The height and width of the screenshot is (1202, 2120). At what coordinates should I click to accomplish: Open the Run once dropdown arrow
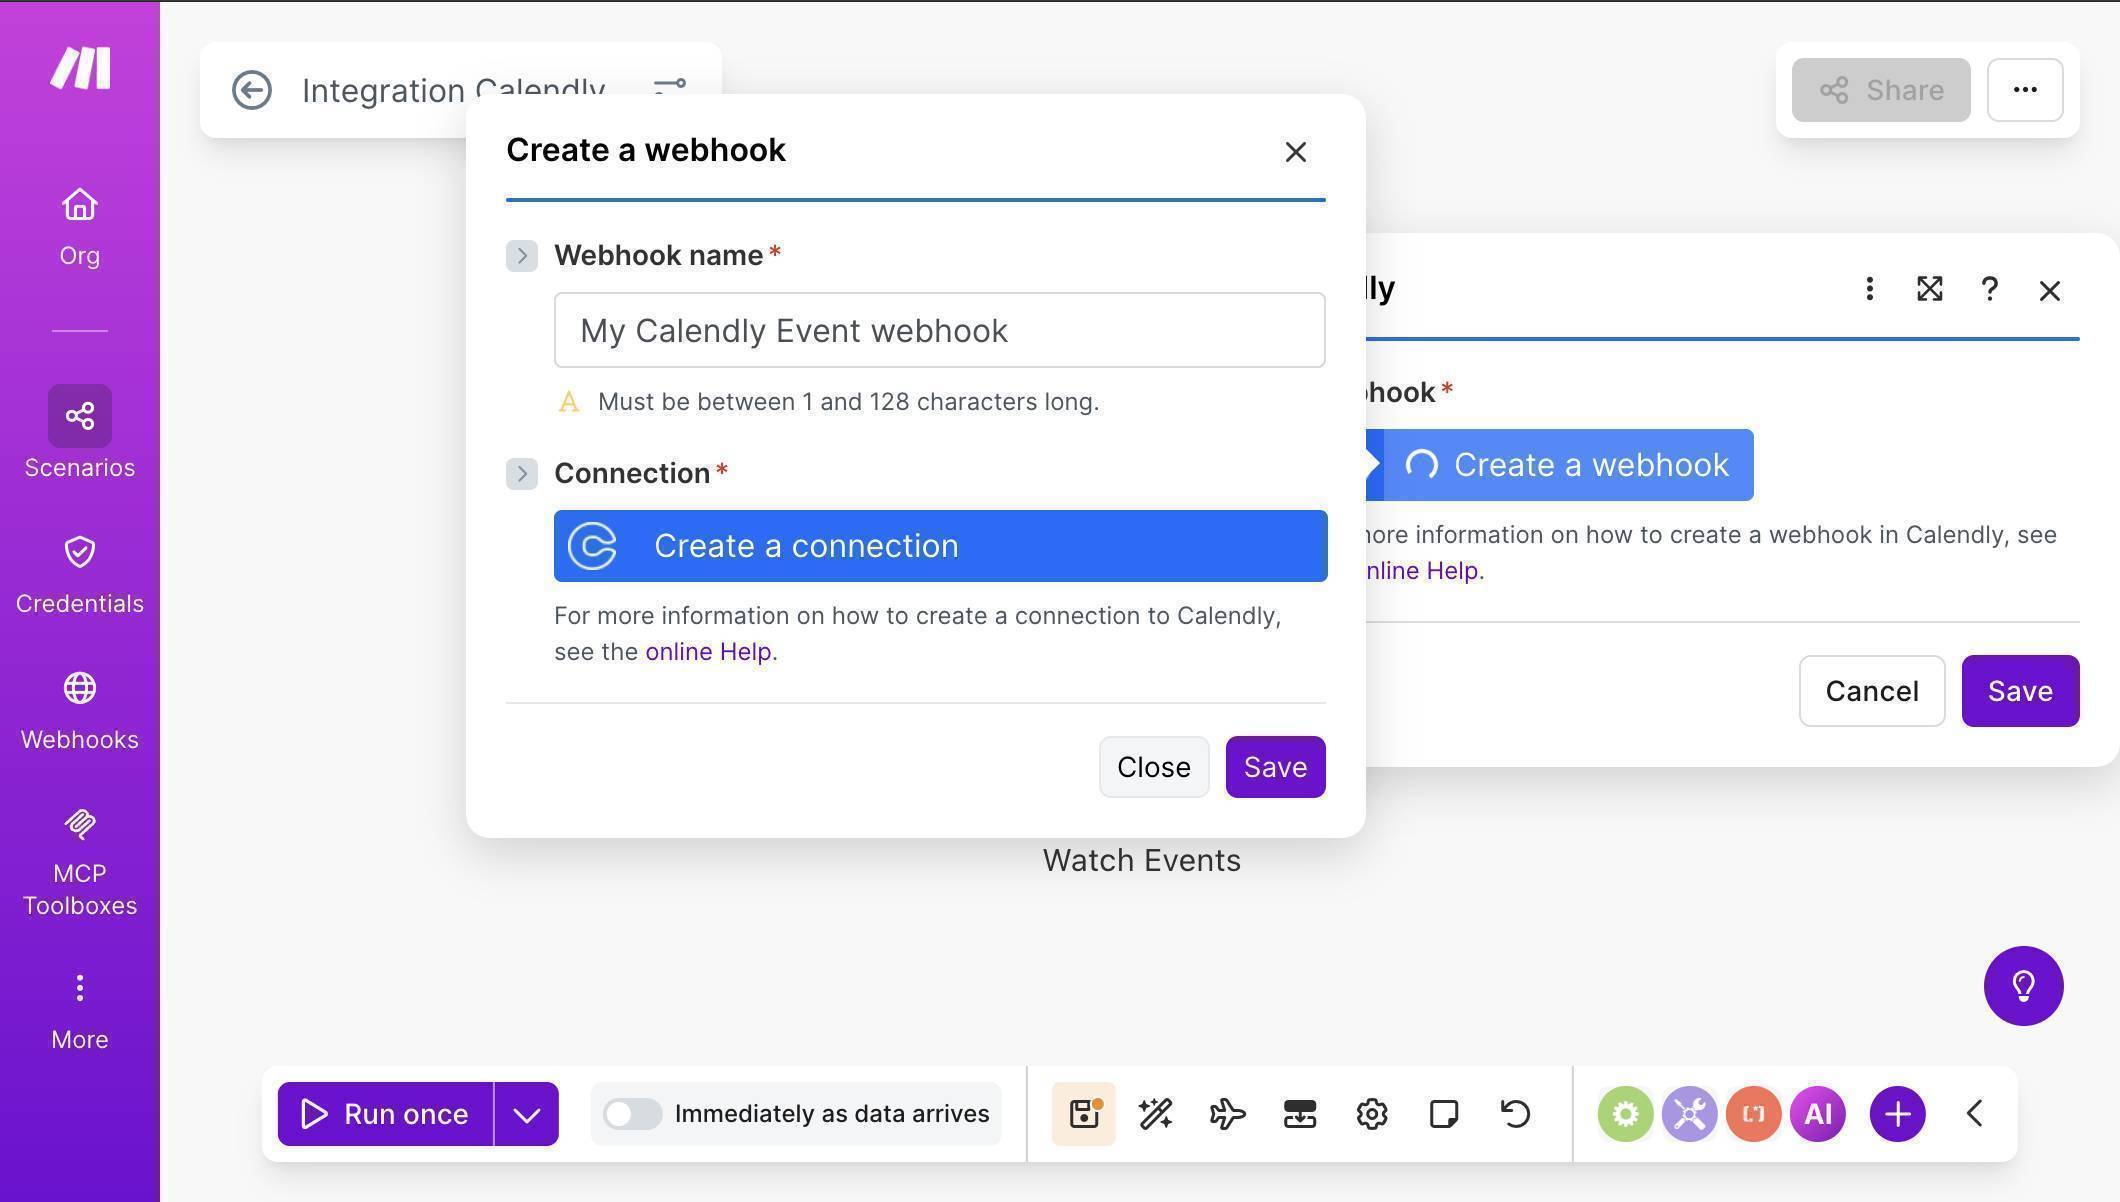tap(527, 1113)
